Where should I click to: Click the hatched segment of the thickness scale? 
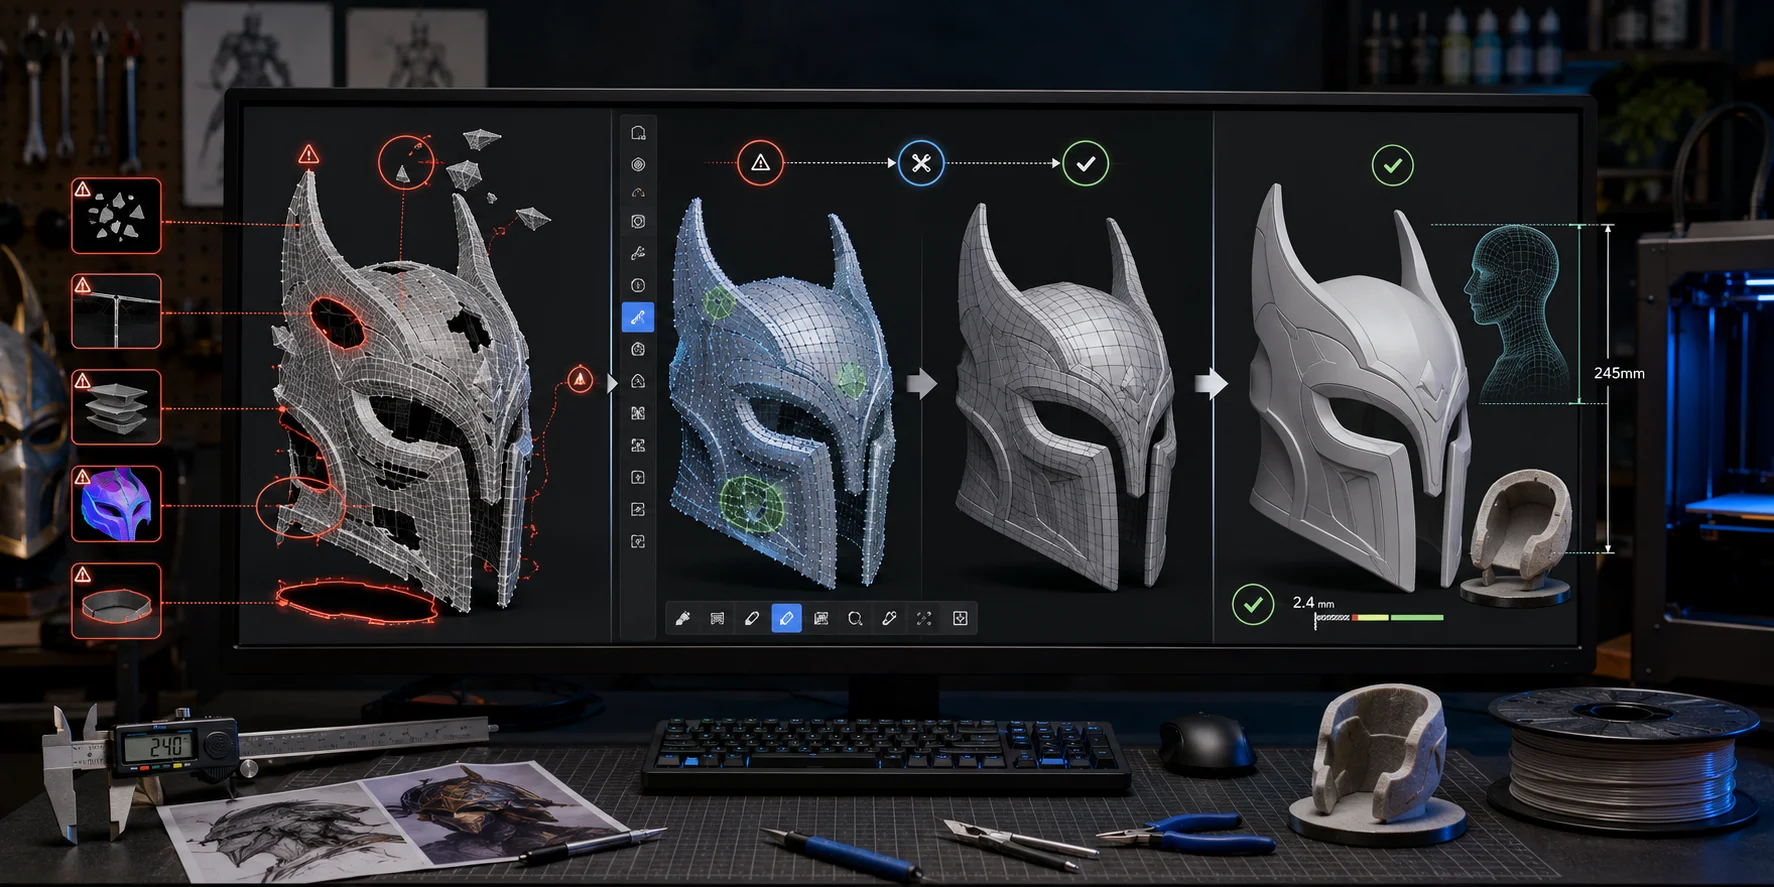click(x=1332, y=618)
